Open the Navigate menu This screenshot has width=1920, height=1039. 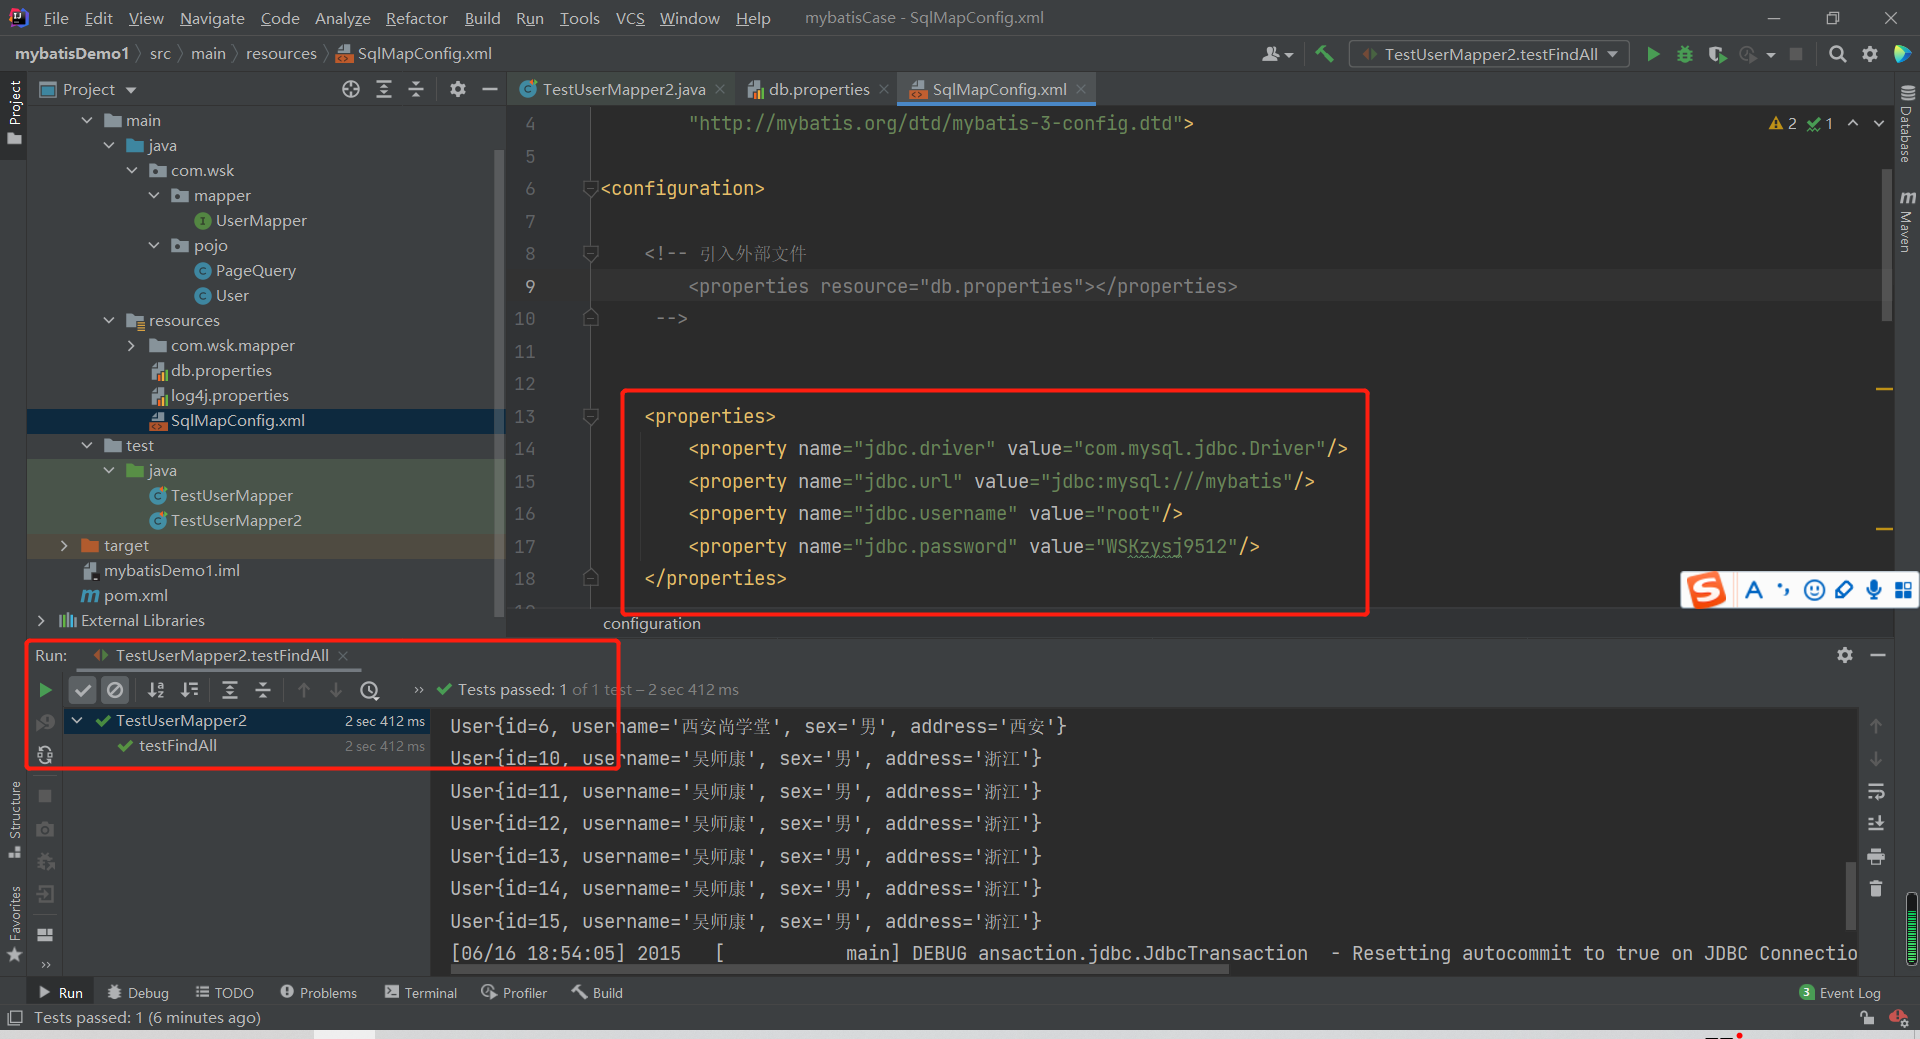coord(212,18)
